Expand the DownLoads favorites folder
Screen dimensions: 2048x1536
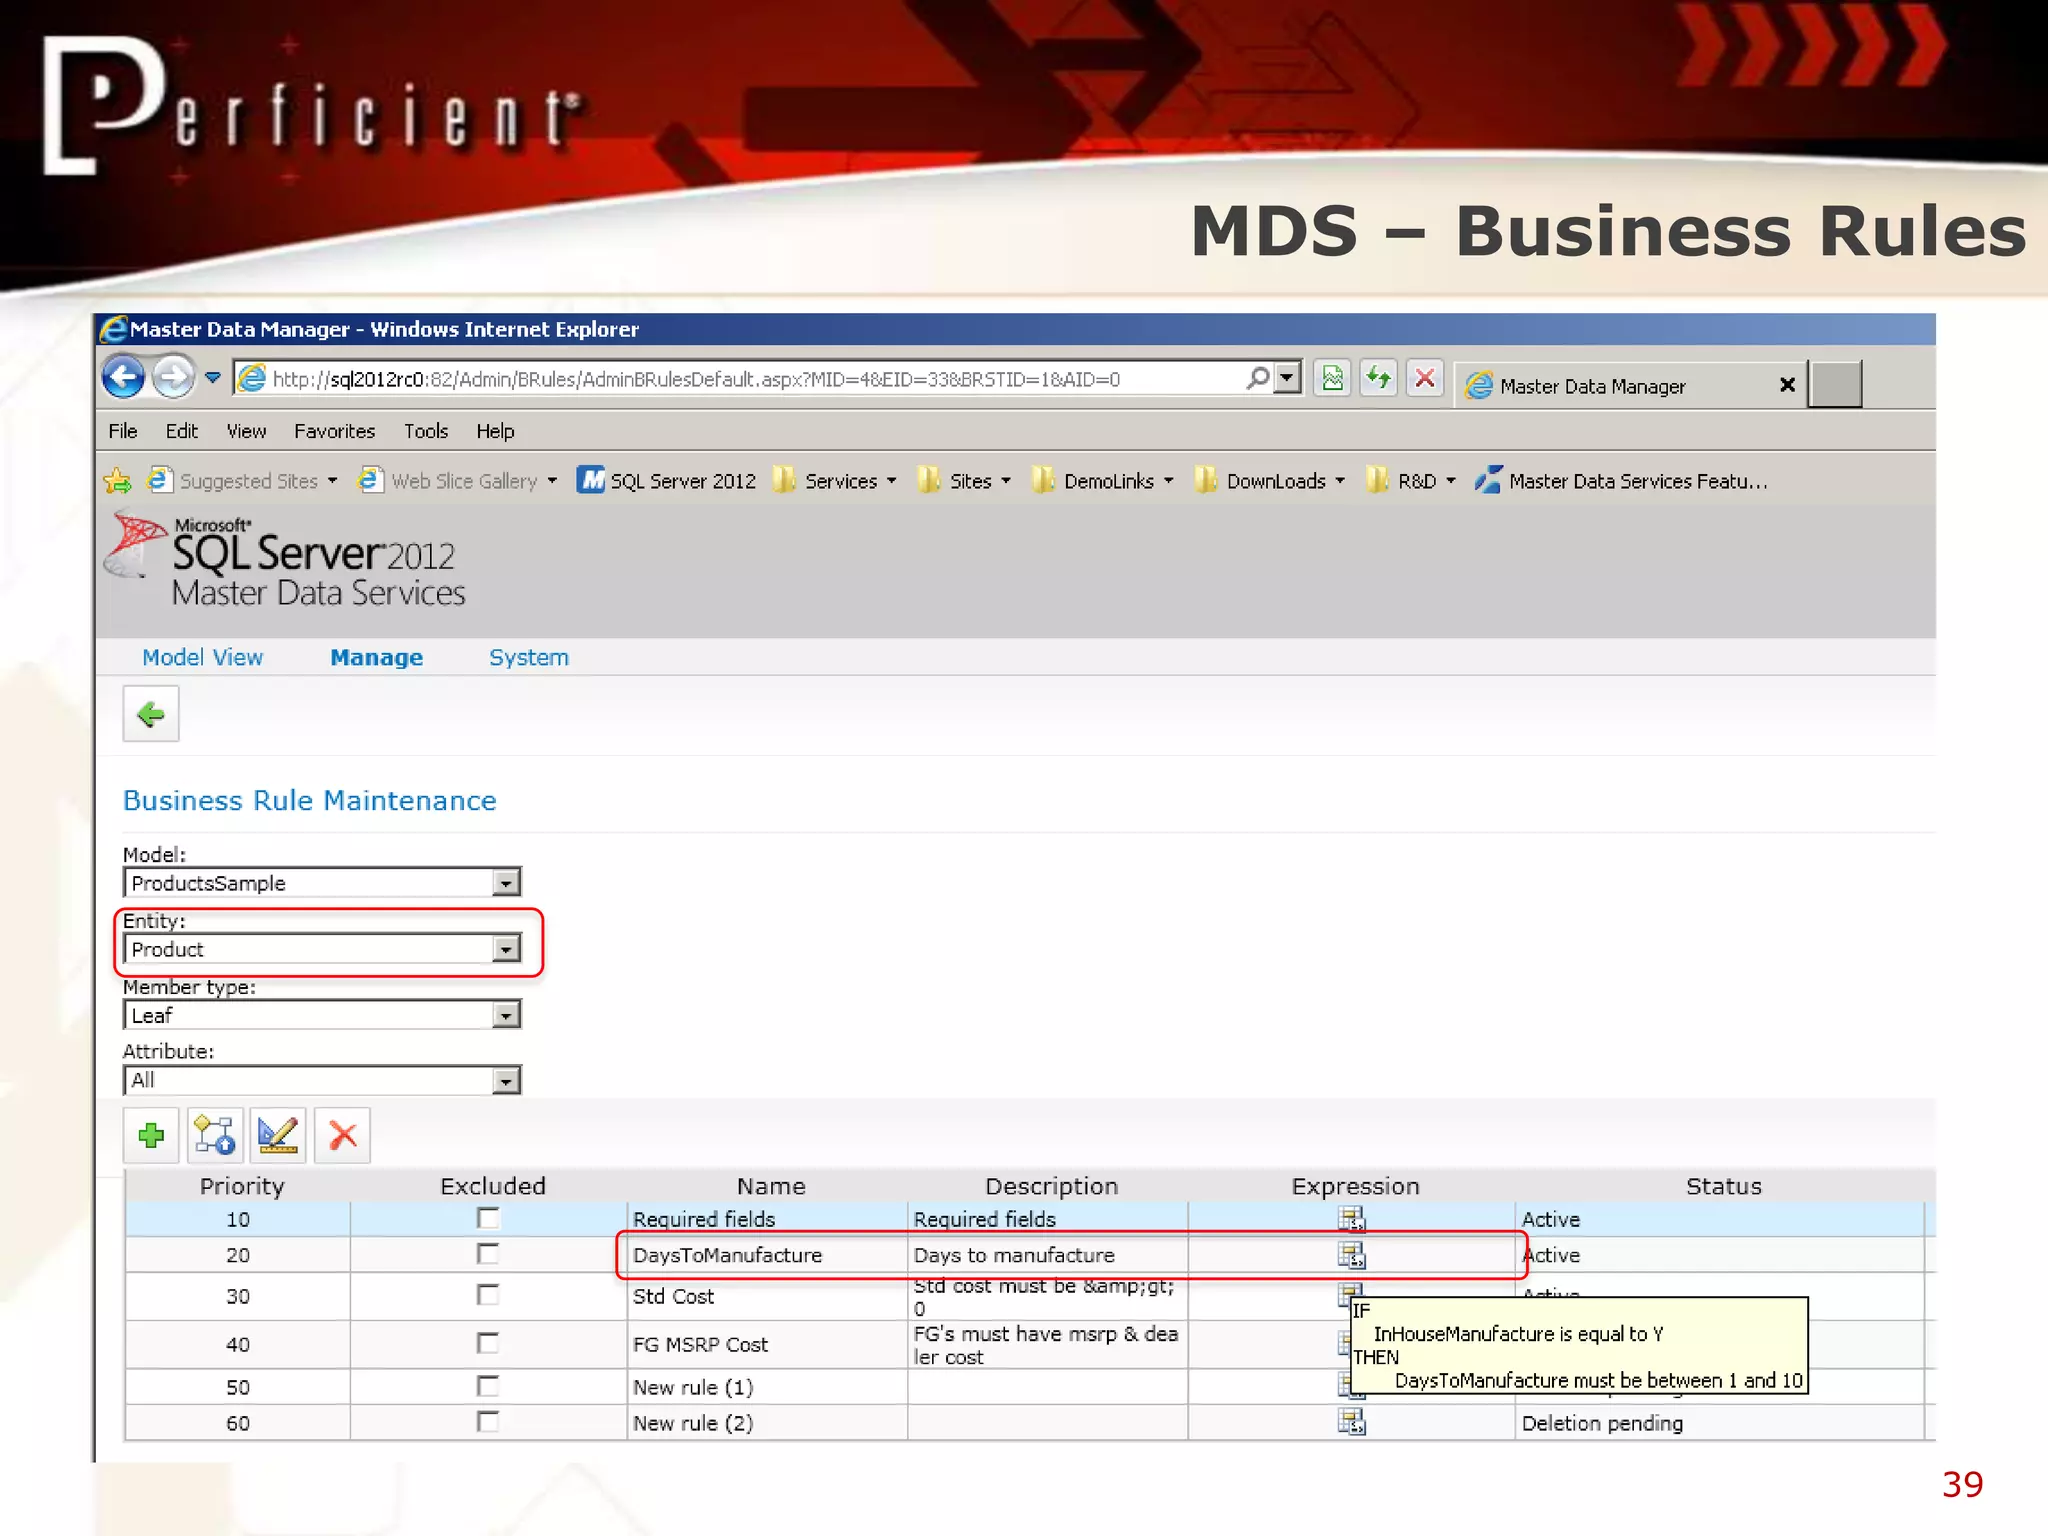pyautogui.click(x=1270, y=481)
